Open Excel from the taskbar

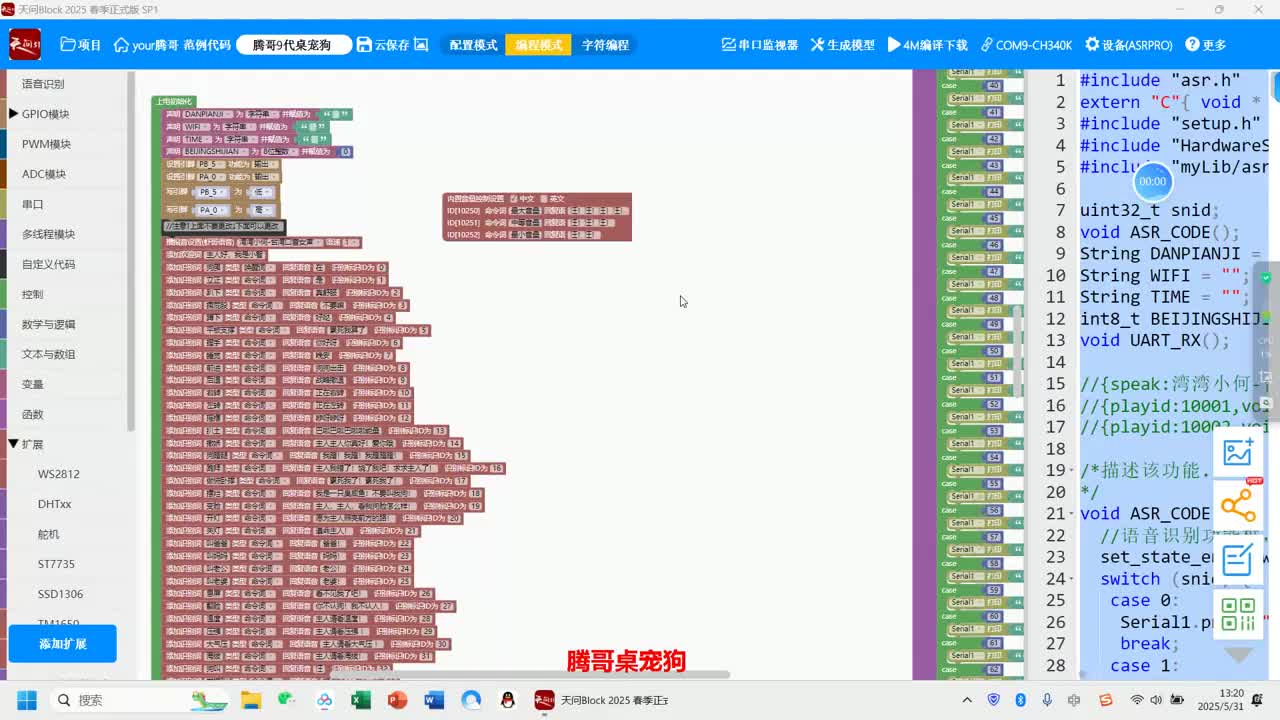click(x=361, y=700)
